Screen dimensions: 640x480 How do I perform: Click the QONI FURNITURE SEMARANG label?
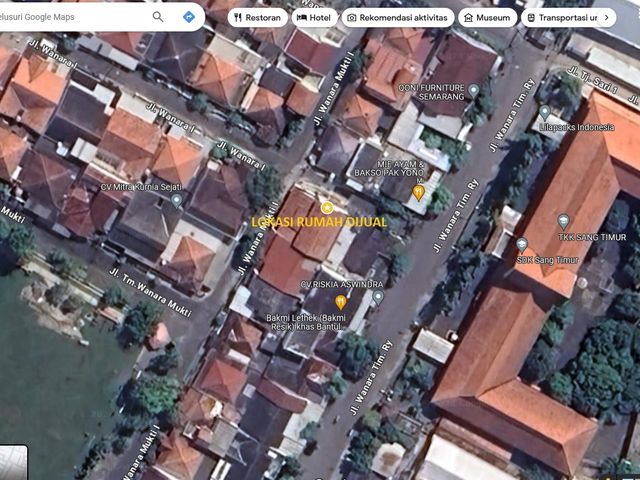coord(431,92)
